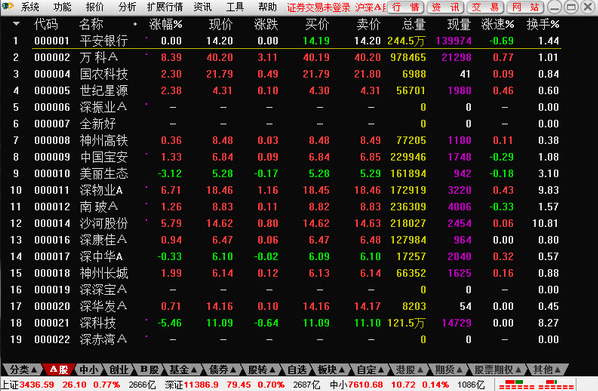The width and height of the screenshot is (598, 391).
Task: Expand the 股票期权 tab menu
Action: click(x=498, y=369)
